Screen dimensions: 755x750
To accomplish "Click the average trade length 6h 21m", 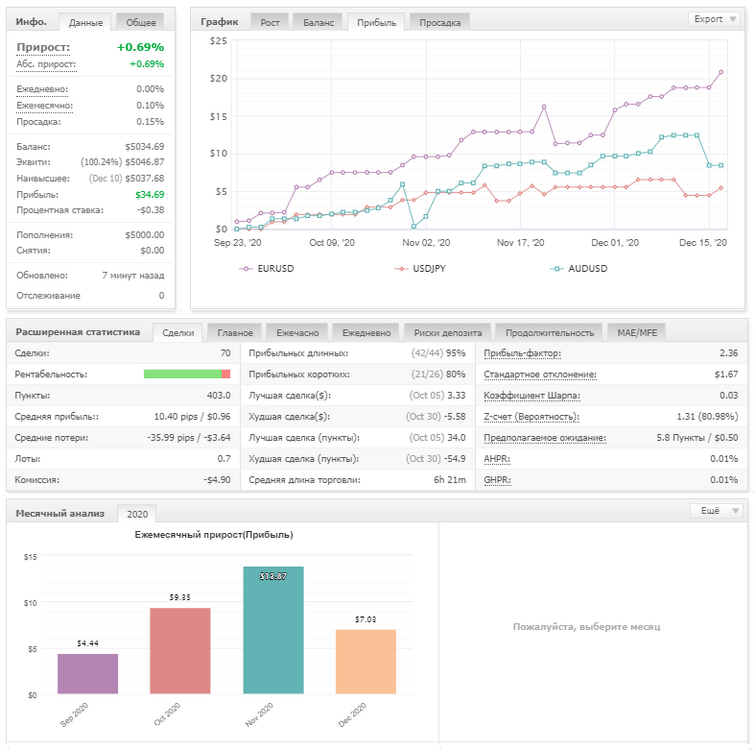I will [x=449, y=480].
